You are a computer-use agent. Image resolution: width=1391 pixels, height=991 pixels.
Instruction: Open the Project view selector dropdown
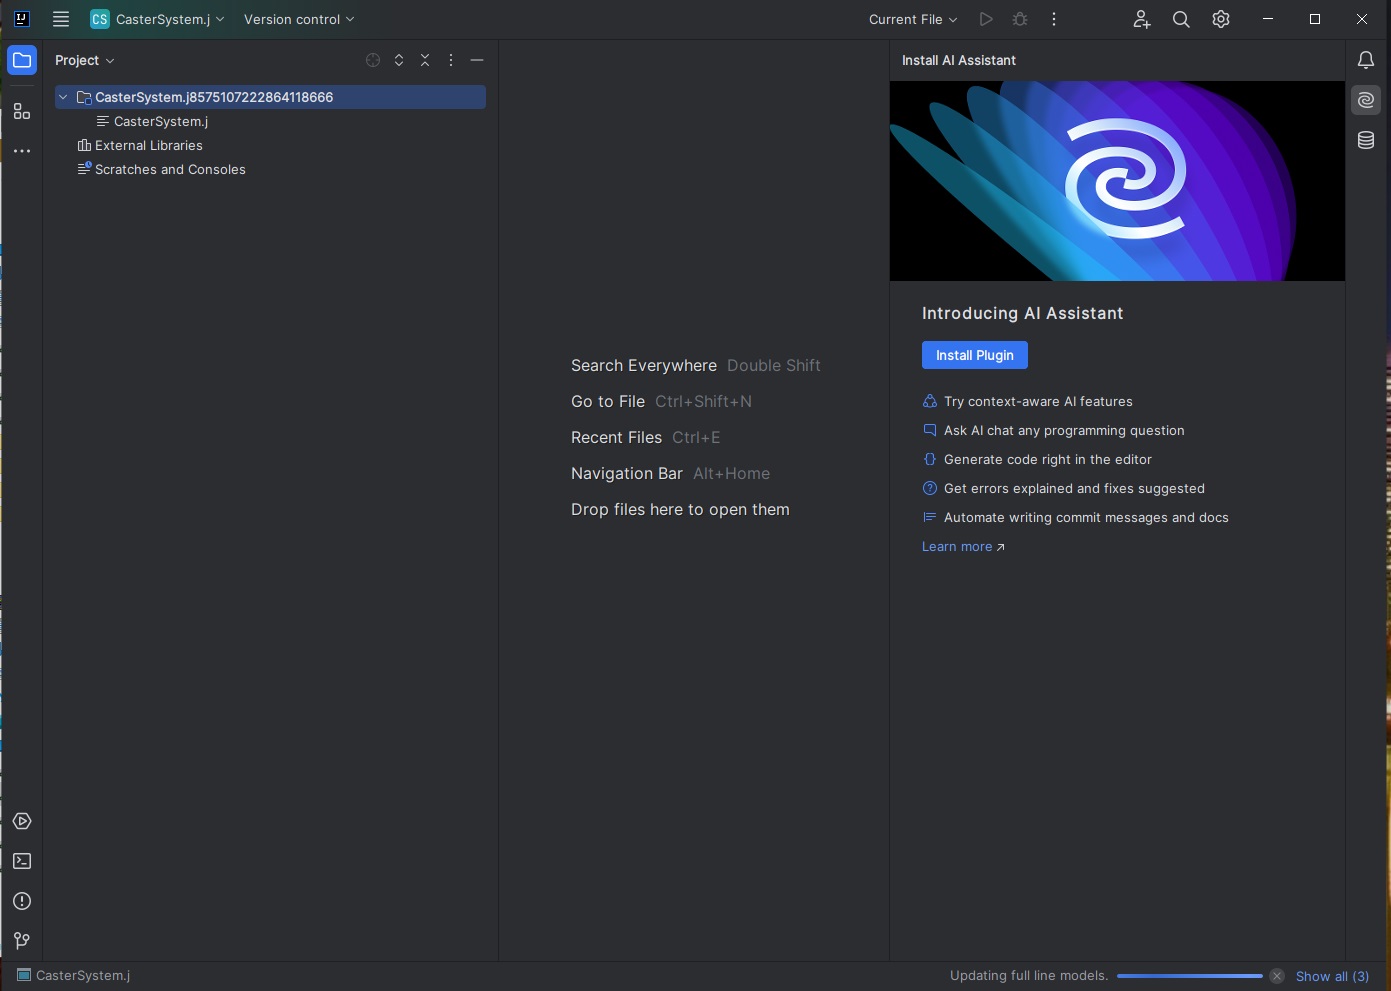(85, 60)
